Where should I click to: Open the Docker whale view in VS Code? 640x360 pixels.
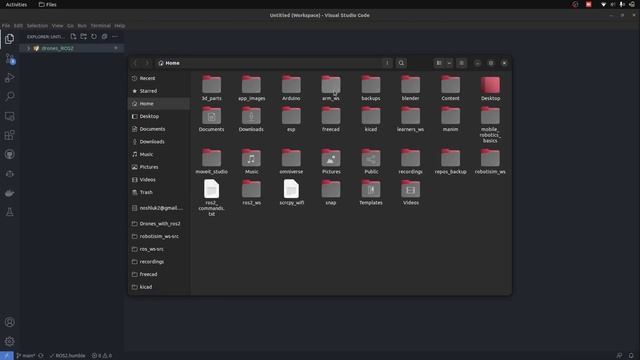(9, 193)
